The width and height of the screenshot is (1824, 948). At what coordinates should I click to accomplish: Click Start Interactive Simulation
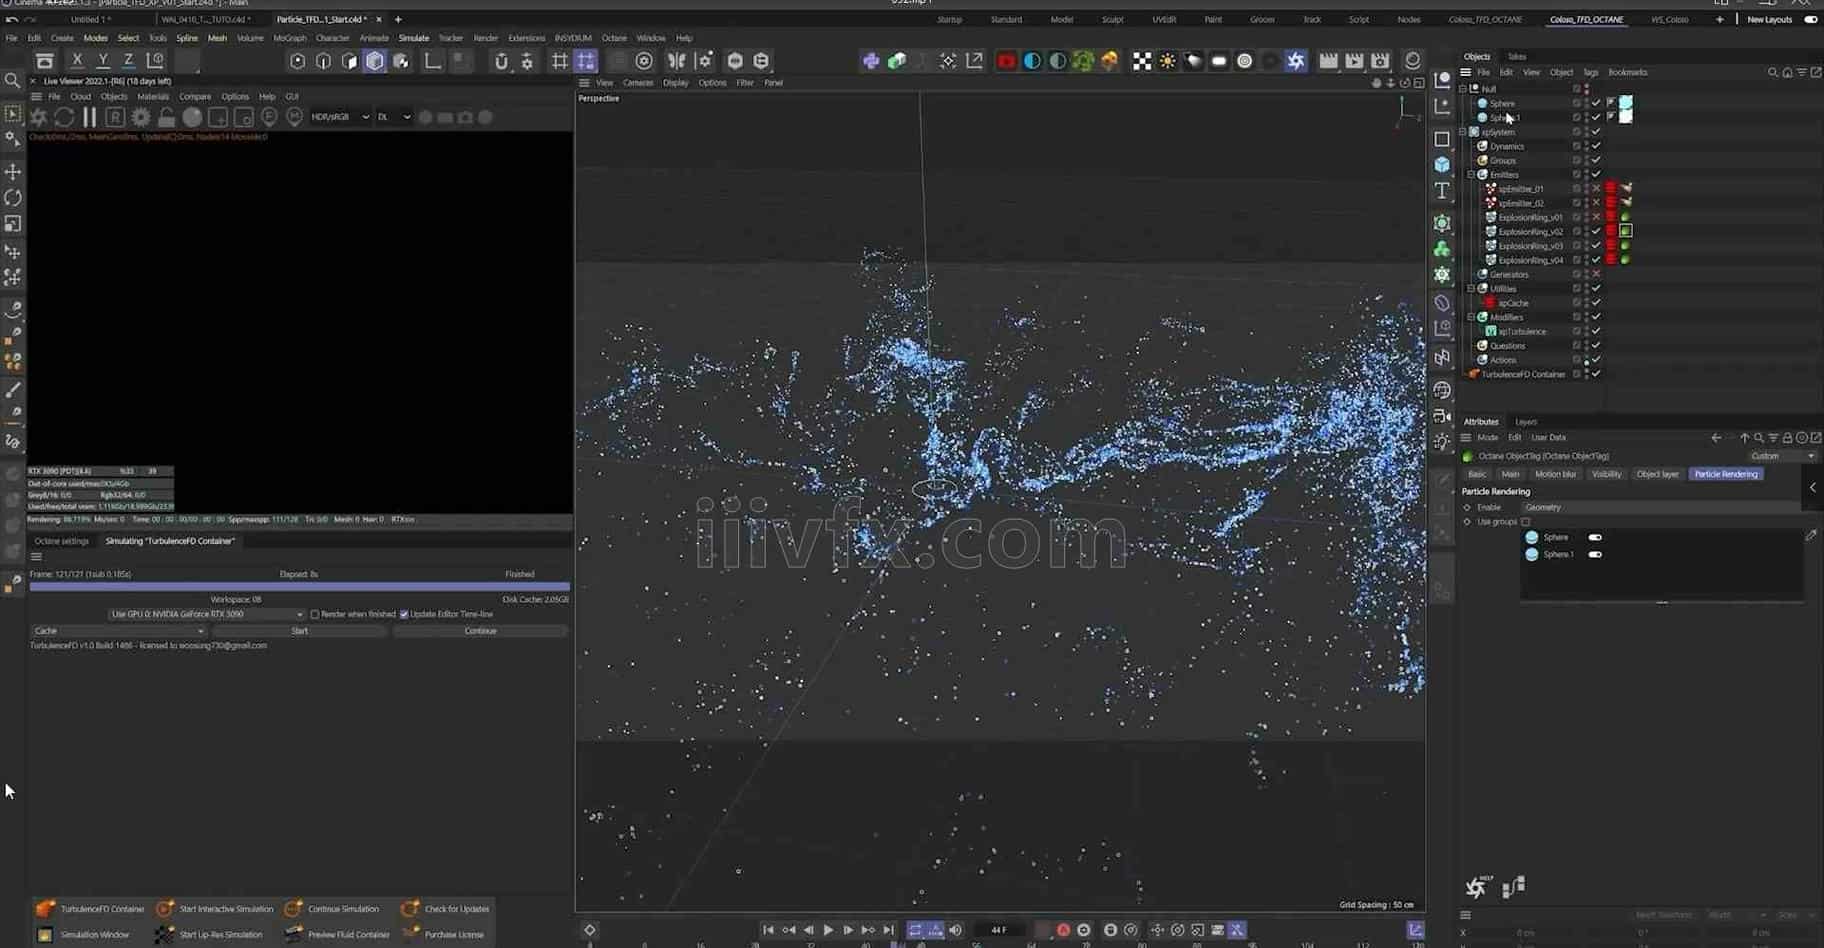pos(226,909)
